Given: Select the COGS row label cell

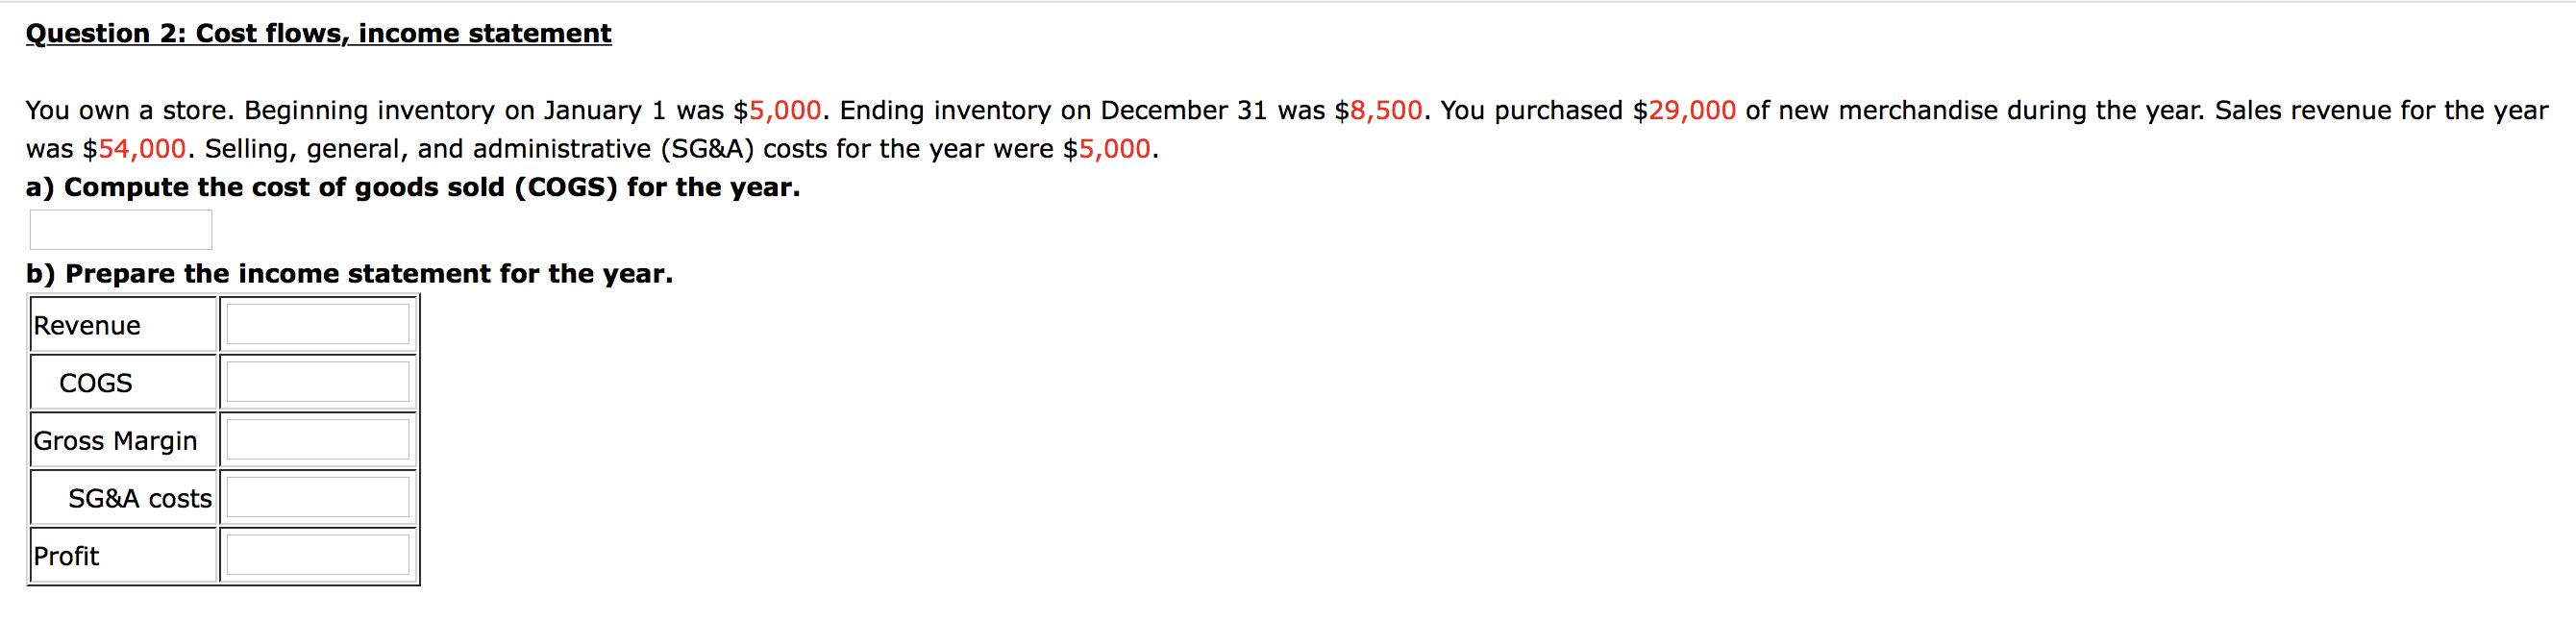Looking at the screenshot, I should point(122,381).
